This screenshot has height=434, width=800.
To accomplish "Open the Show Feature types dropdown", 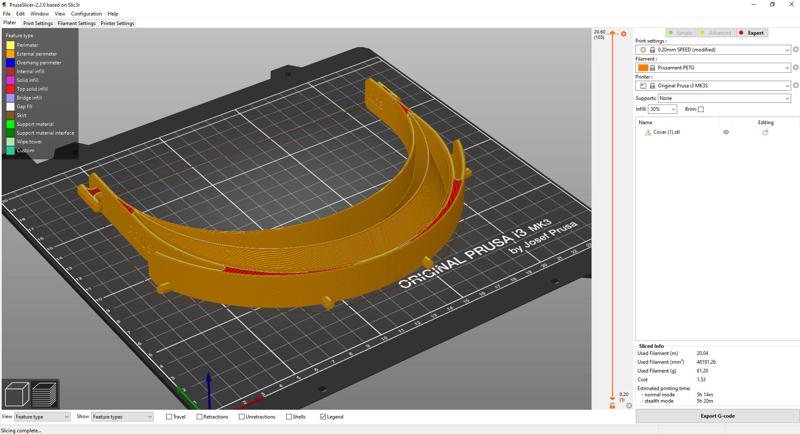I will pyautogui.click(x=122, y=417).
